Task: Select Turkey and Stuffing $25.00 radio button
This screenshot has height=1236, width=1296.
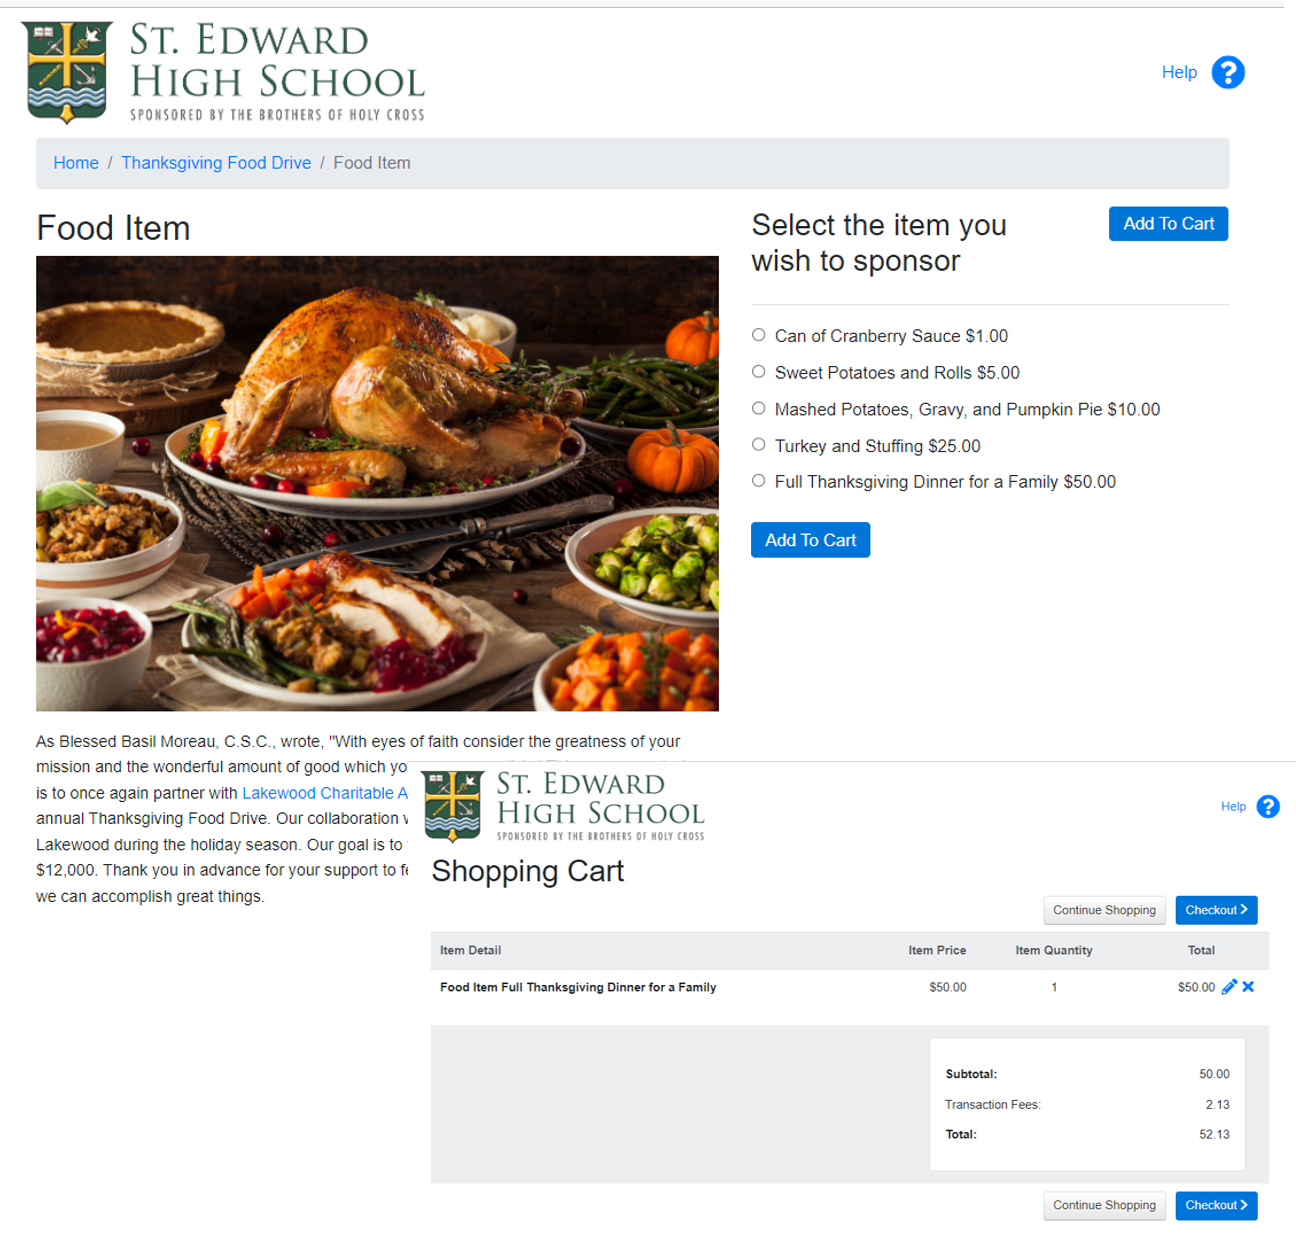Action: click(x=759, y=445)
